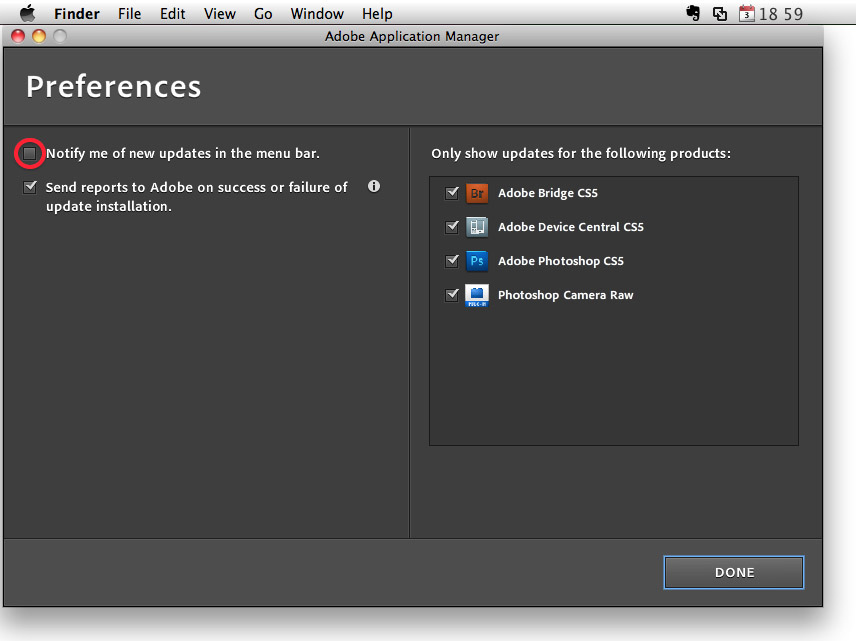Click the Adobe Bridge CS5 icon
856x641 pixels.
[477, 193]
